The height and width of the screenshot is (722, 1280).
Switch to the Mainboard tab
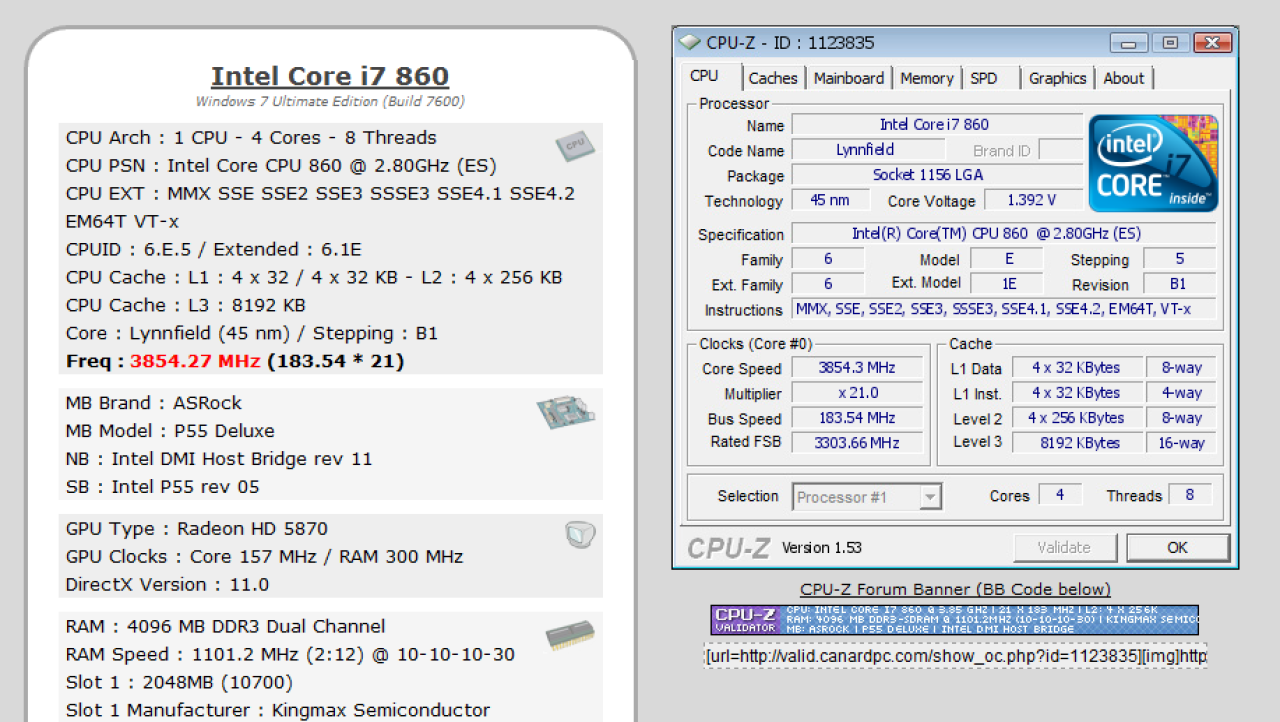click(x=849, y=78)
